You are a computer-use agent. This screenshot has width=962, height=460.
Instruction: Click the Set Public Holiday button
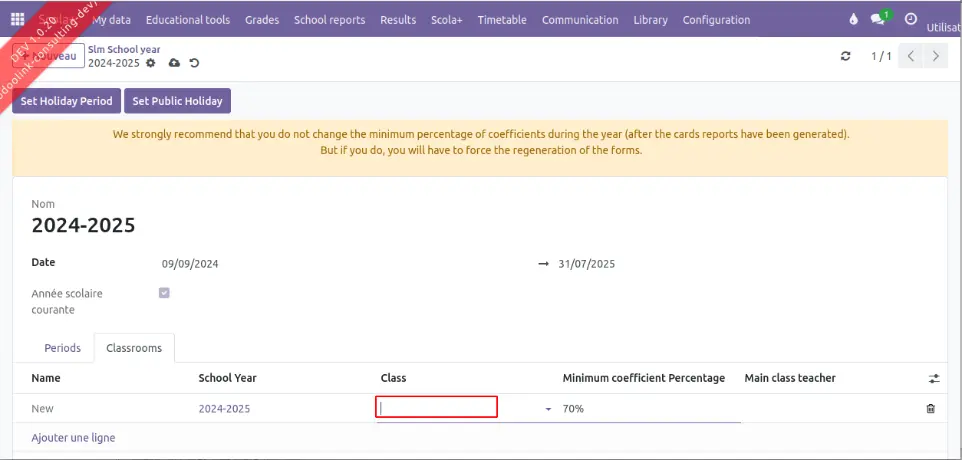[177, 101]
